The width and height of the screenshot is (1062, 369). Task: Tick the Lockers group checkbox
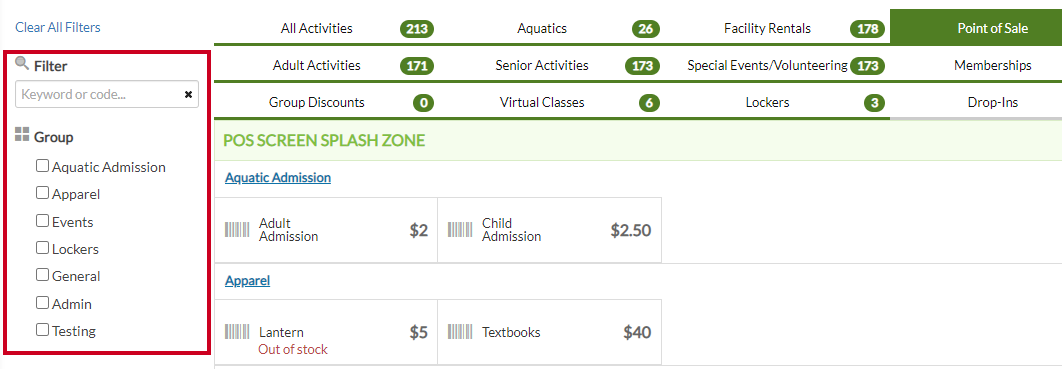click(x=43, y=248)
